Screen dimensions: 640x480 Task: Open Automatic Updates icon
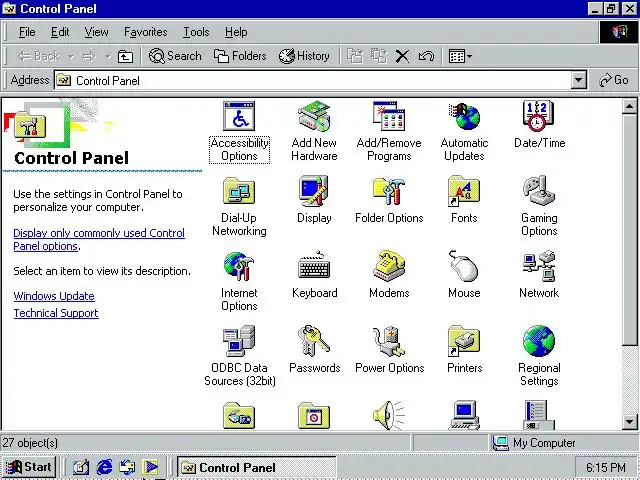pyautogui.click(x=464, y=116)
